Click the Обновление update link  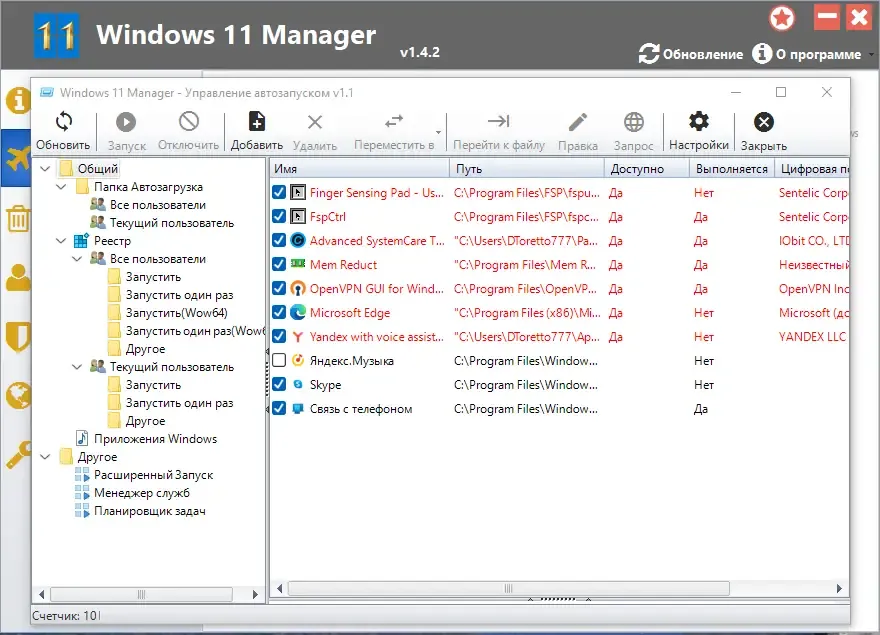click(x=691, y=54)
